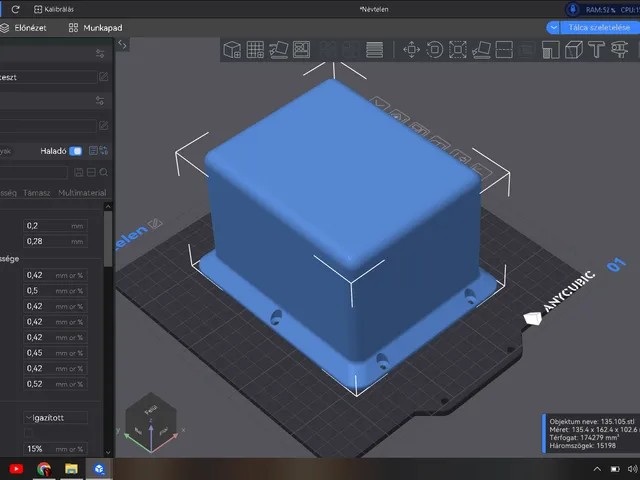Click the slicer app icon in taskbar
Image resolution: width=640 pixels, height=480 pixels.
coord(99,469)
